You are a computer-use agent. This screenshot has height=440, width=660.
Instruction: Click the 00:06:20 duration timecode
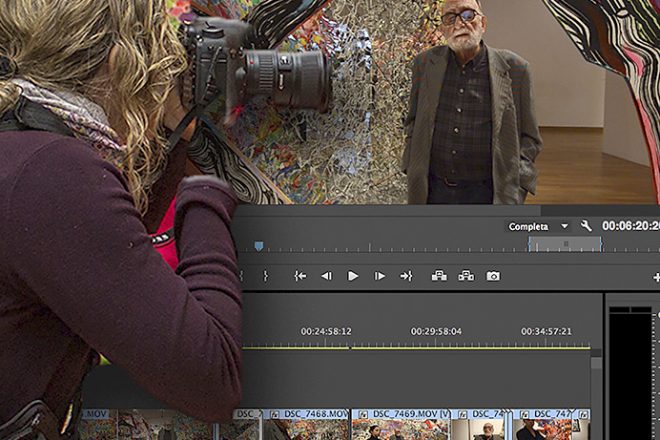coord(631,226)
